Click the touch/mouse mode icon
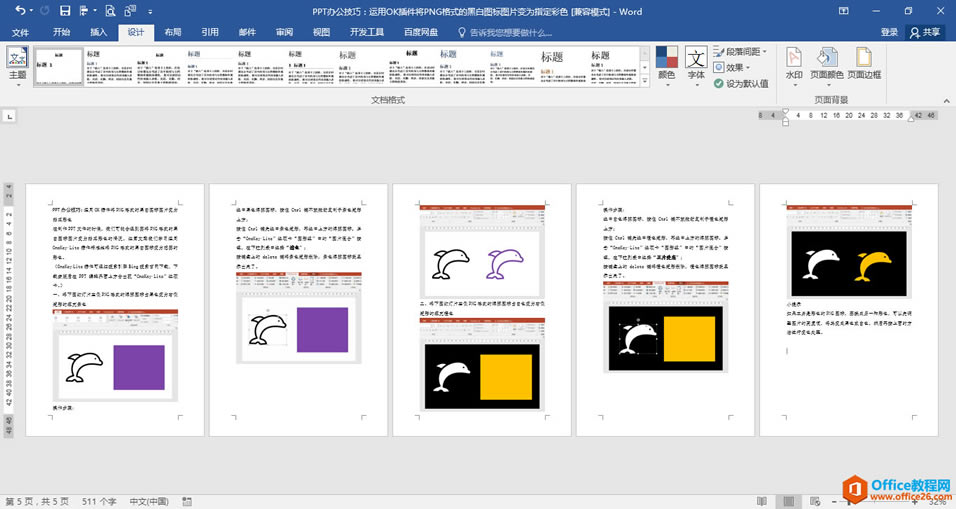956x509 pixels. (130, 10)
